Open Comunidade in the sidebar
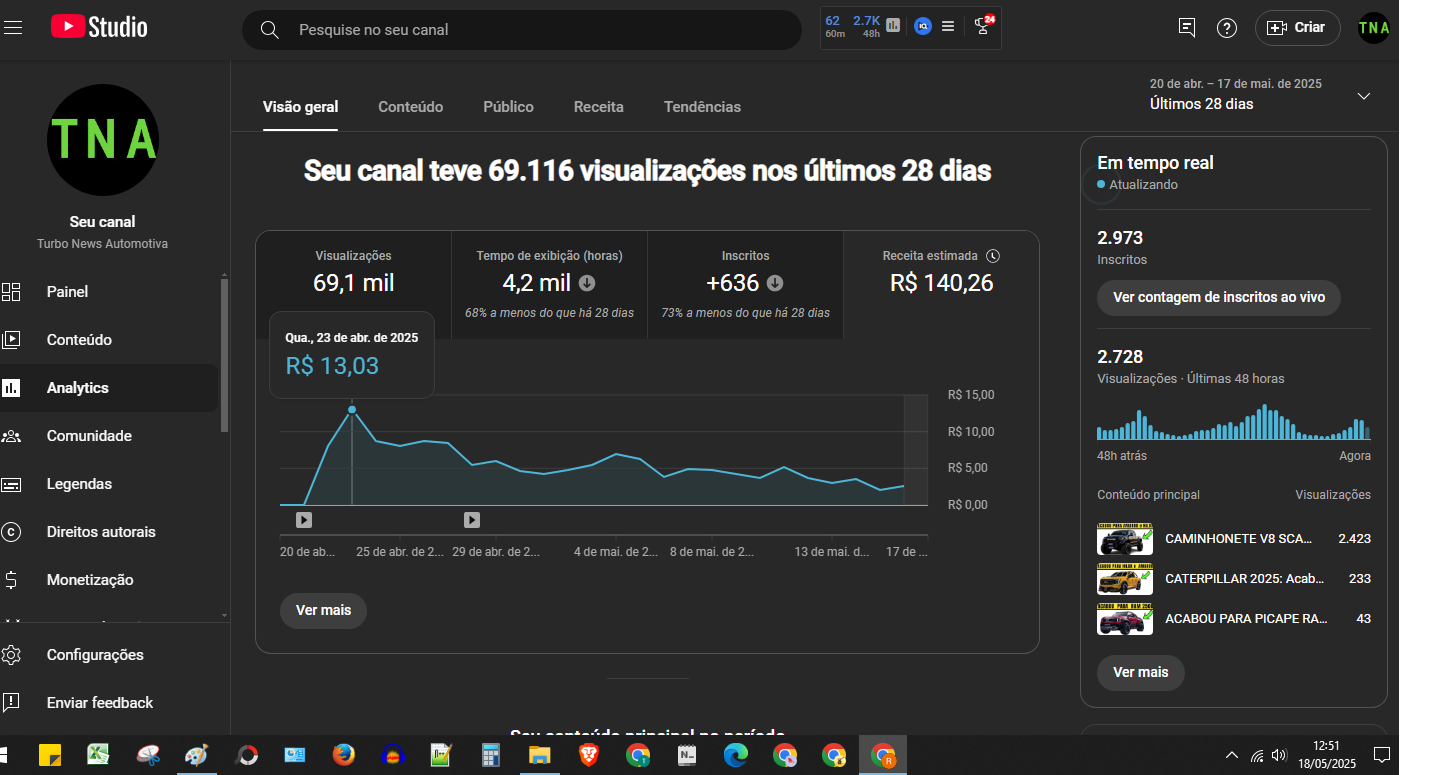Image resolution: width=1434 pixels, height=775 pixels. [x=109, y=436]
